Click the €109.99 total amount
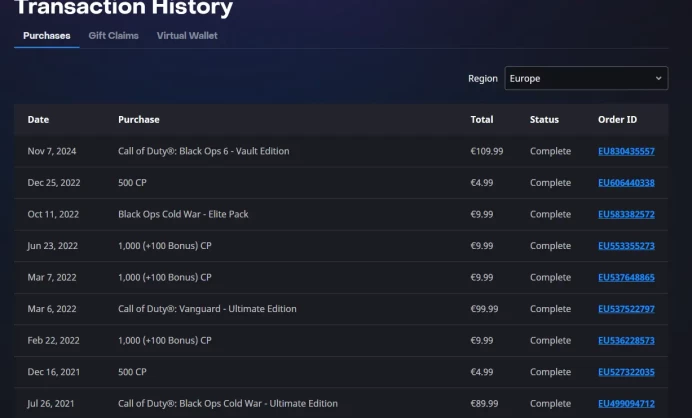 point(487,151)
